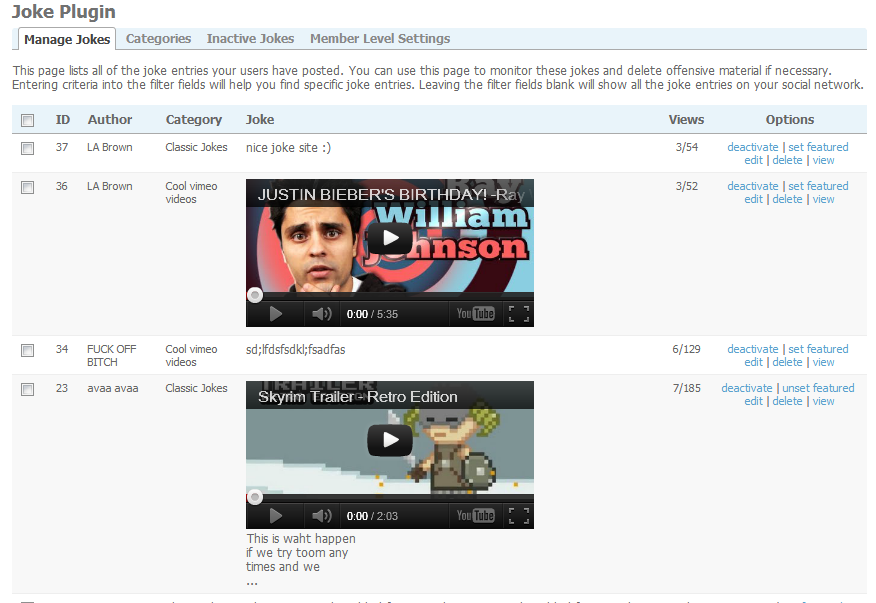Click the Skyrim Trailer pixel-art thumbnail
Viewport: 876px width, 603px height.
[x=390, y=453]
